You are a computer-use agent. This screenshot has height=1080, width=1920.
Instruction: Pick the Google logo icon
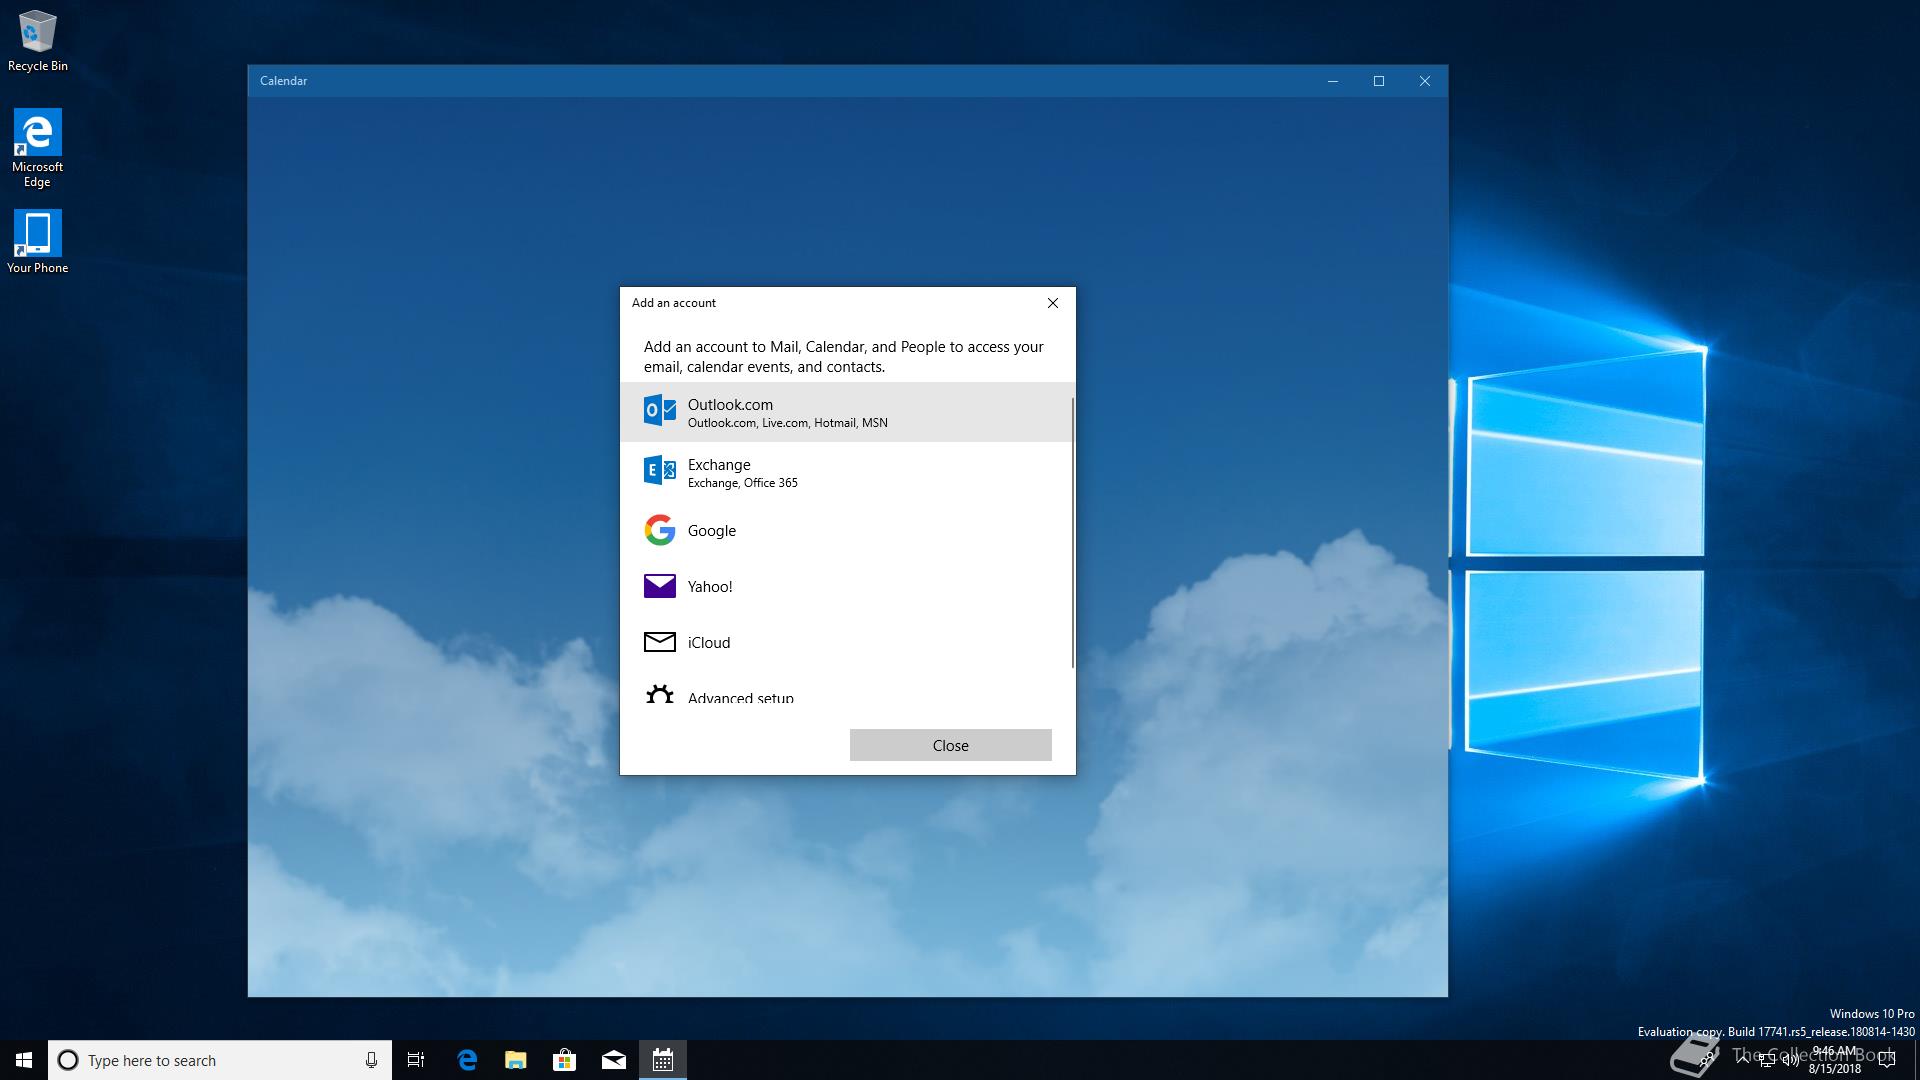pos(659,530)
